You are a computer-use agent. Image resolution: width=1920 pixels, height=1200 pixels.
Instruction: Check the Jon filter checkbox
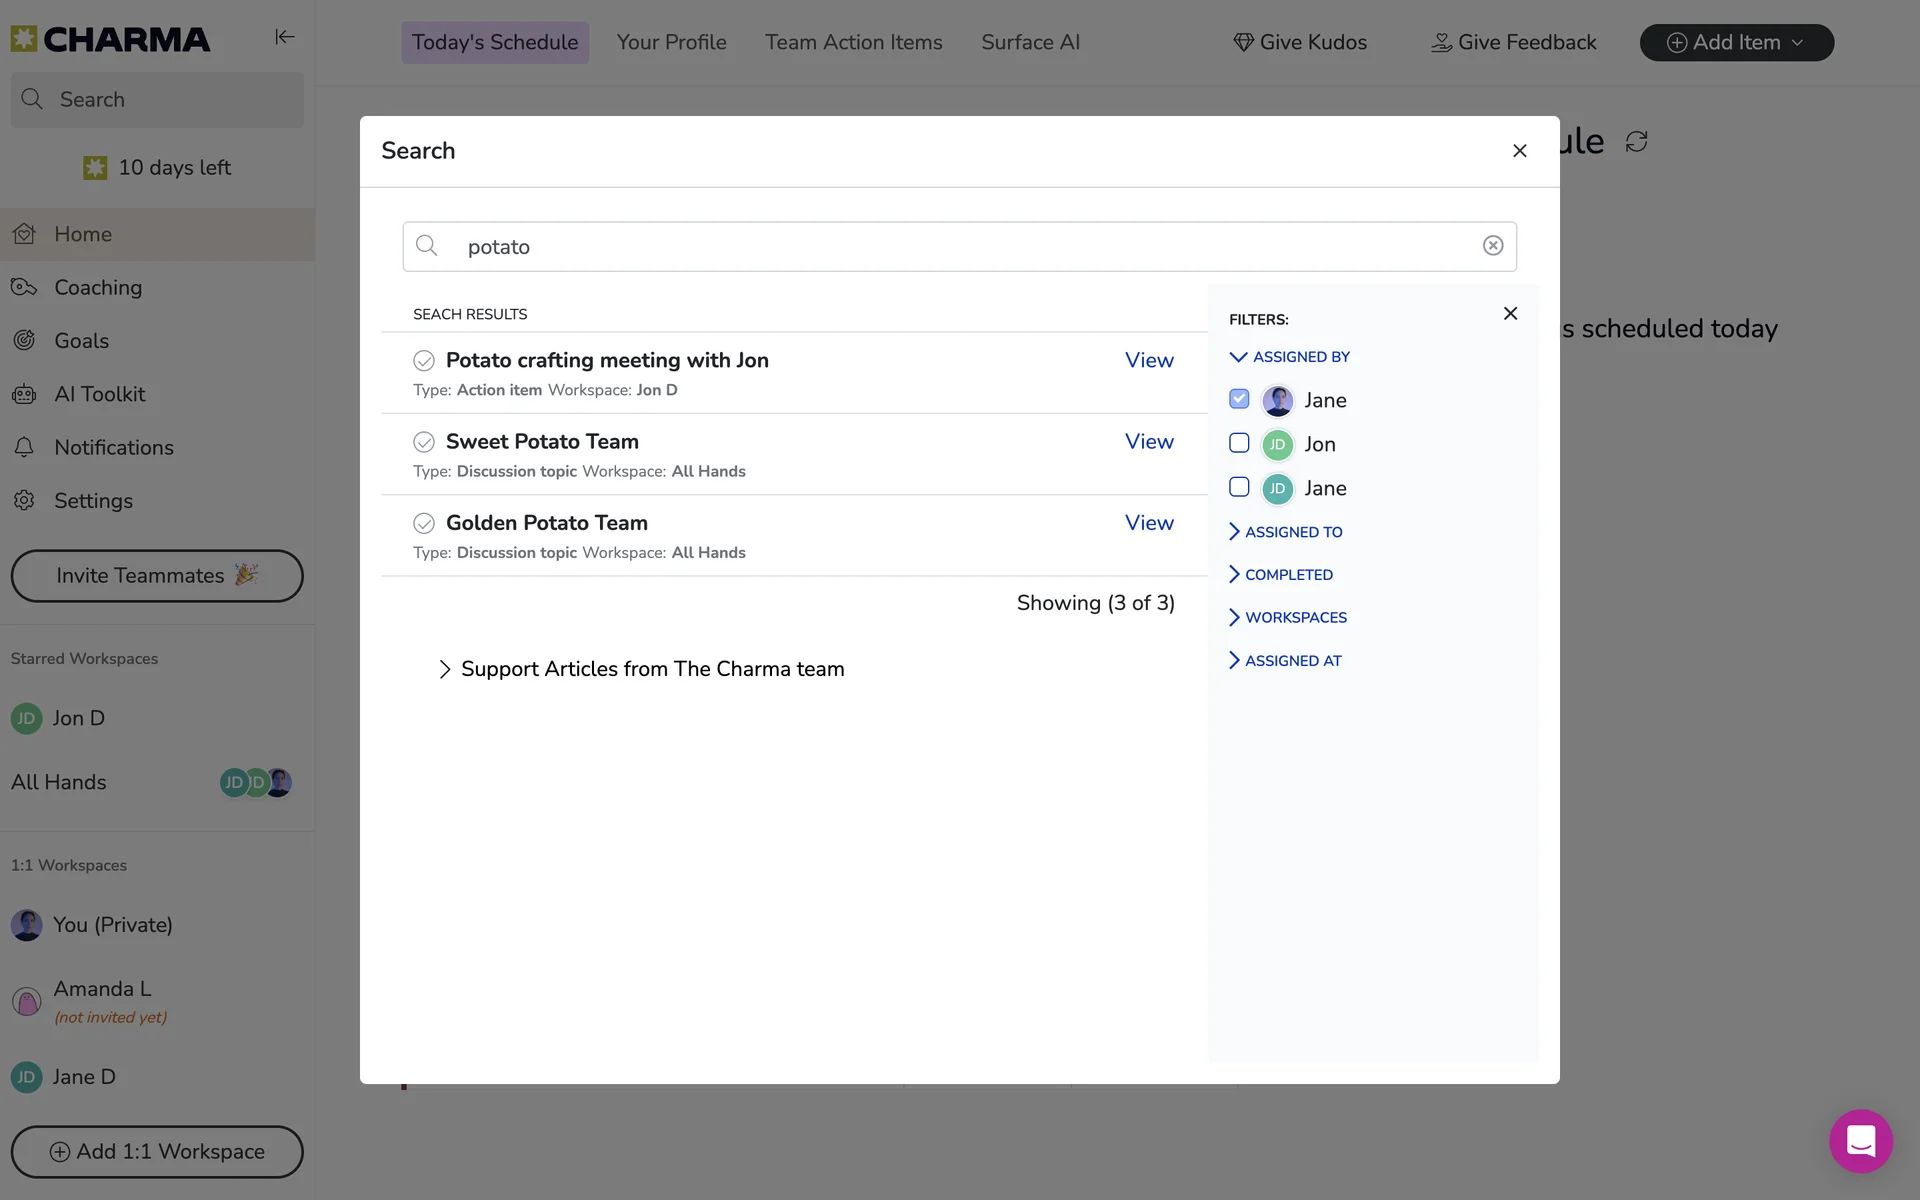tap(1239, 443)
